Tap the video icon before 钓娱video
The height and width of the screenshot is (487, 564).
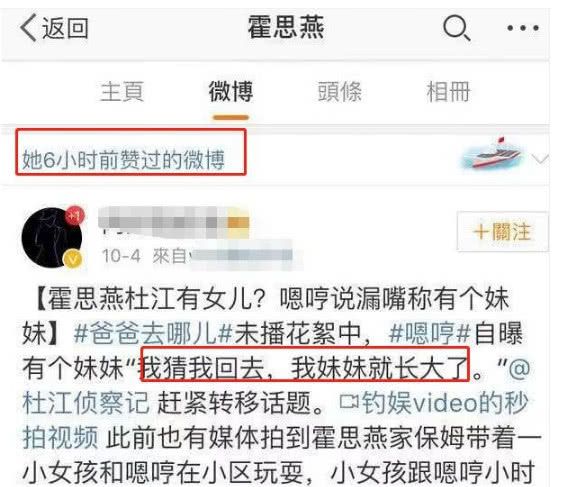pos(350,402)
